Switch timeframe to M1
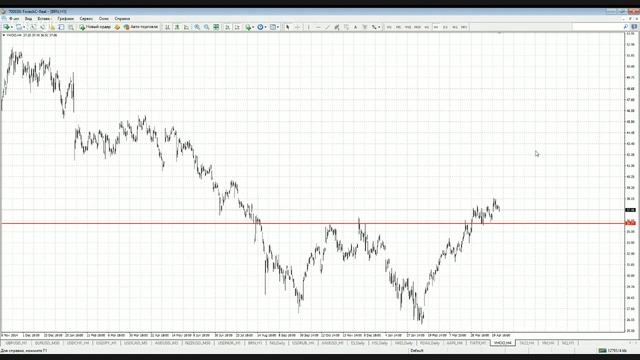Image resolution: width=640 pixels, height=360 pixels. (389, 27)
